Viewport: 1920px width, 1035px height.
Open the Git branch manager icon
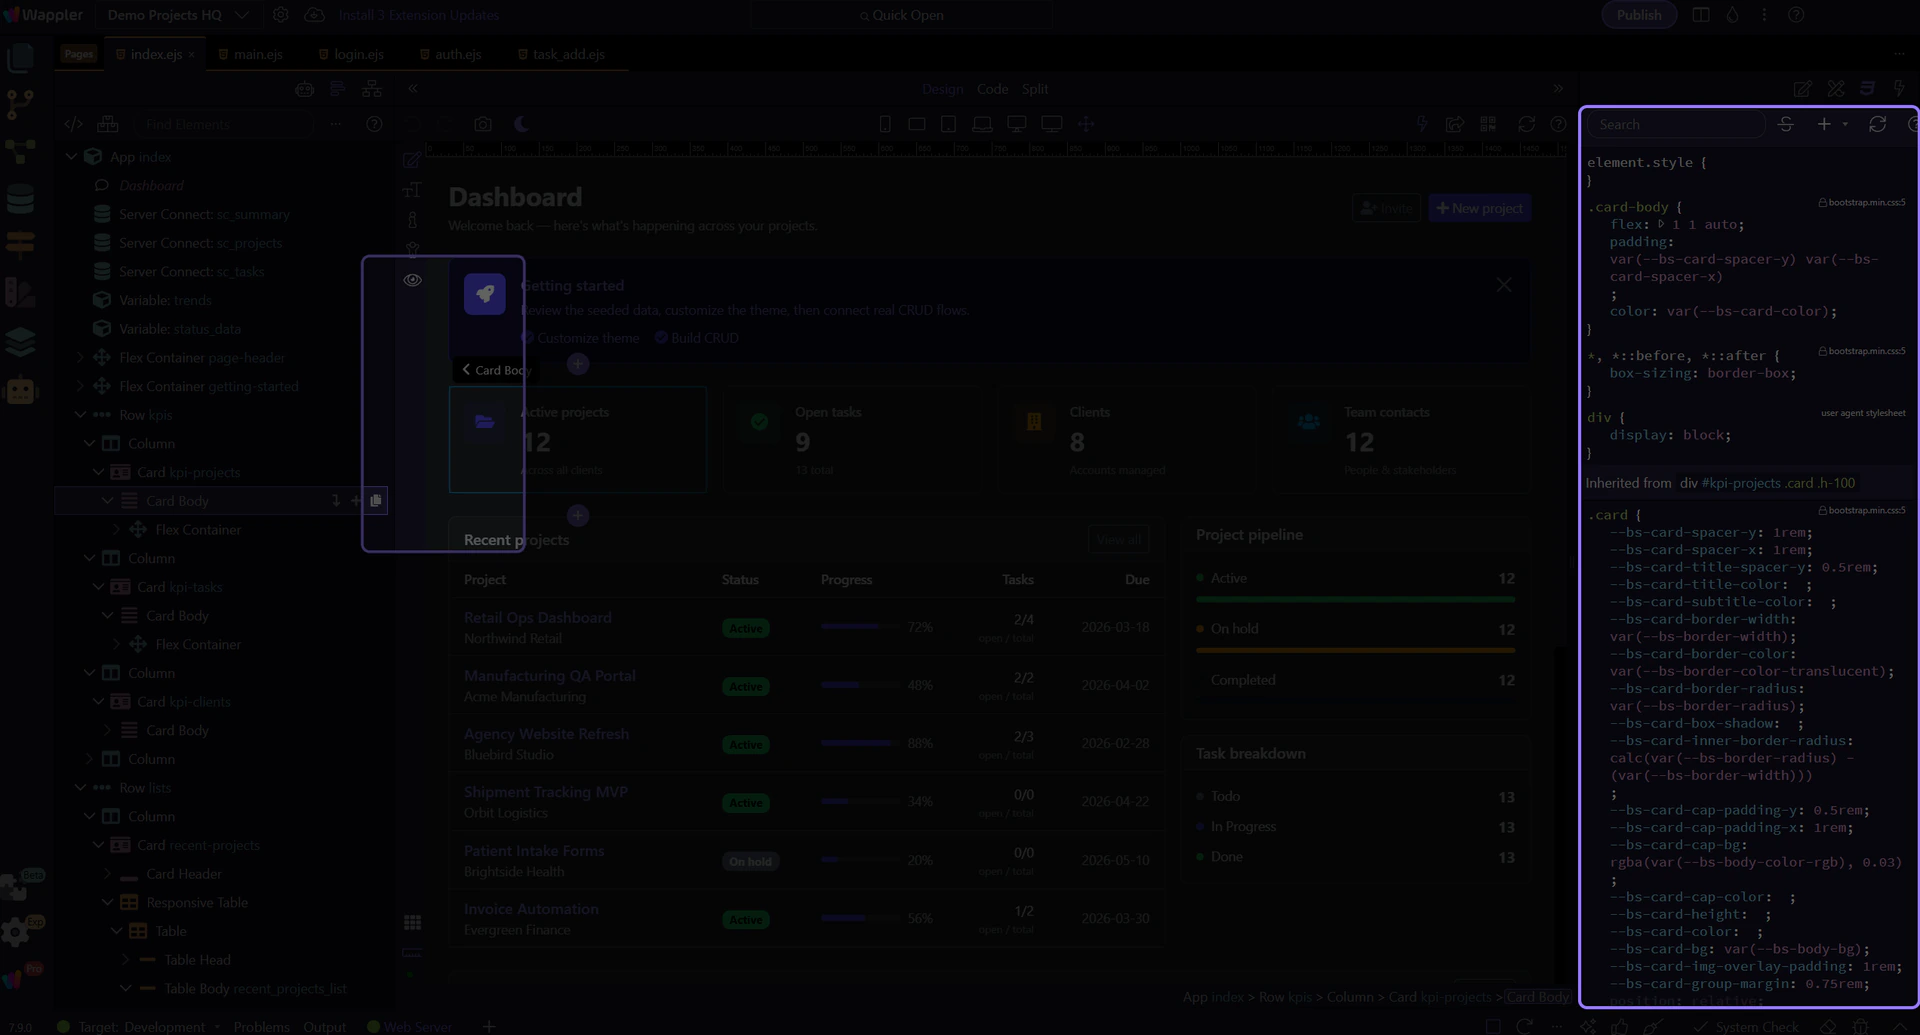20,103
